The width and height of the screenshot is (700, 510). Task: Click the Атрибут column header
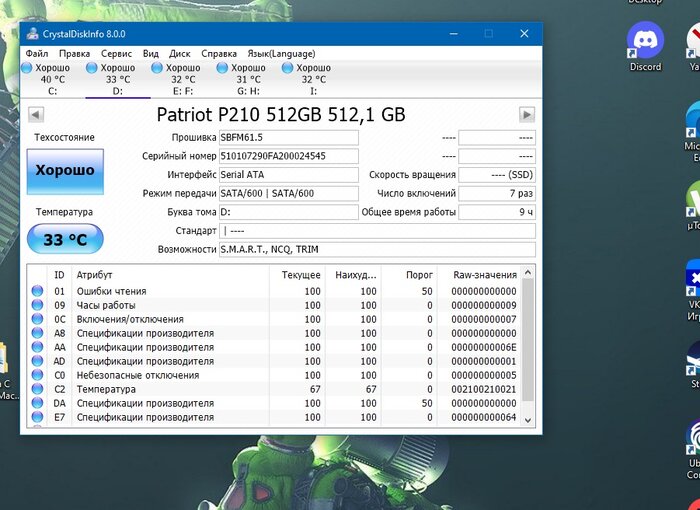click(x=171, y=275)
